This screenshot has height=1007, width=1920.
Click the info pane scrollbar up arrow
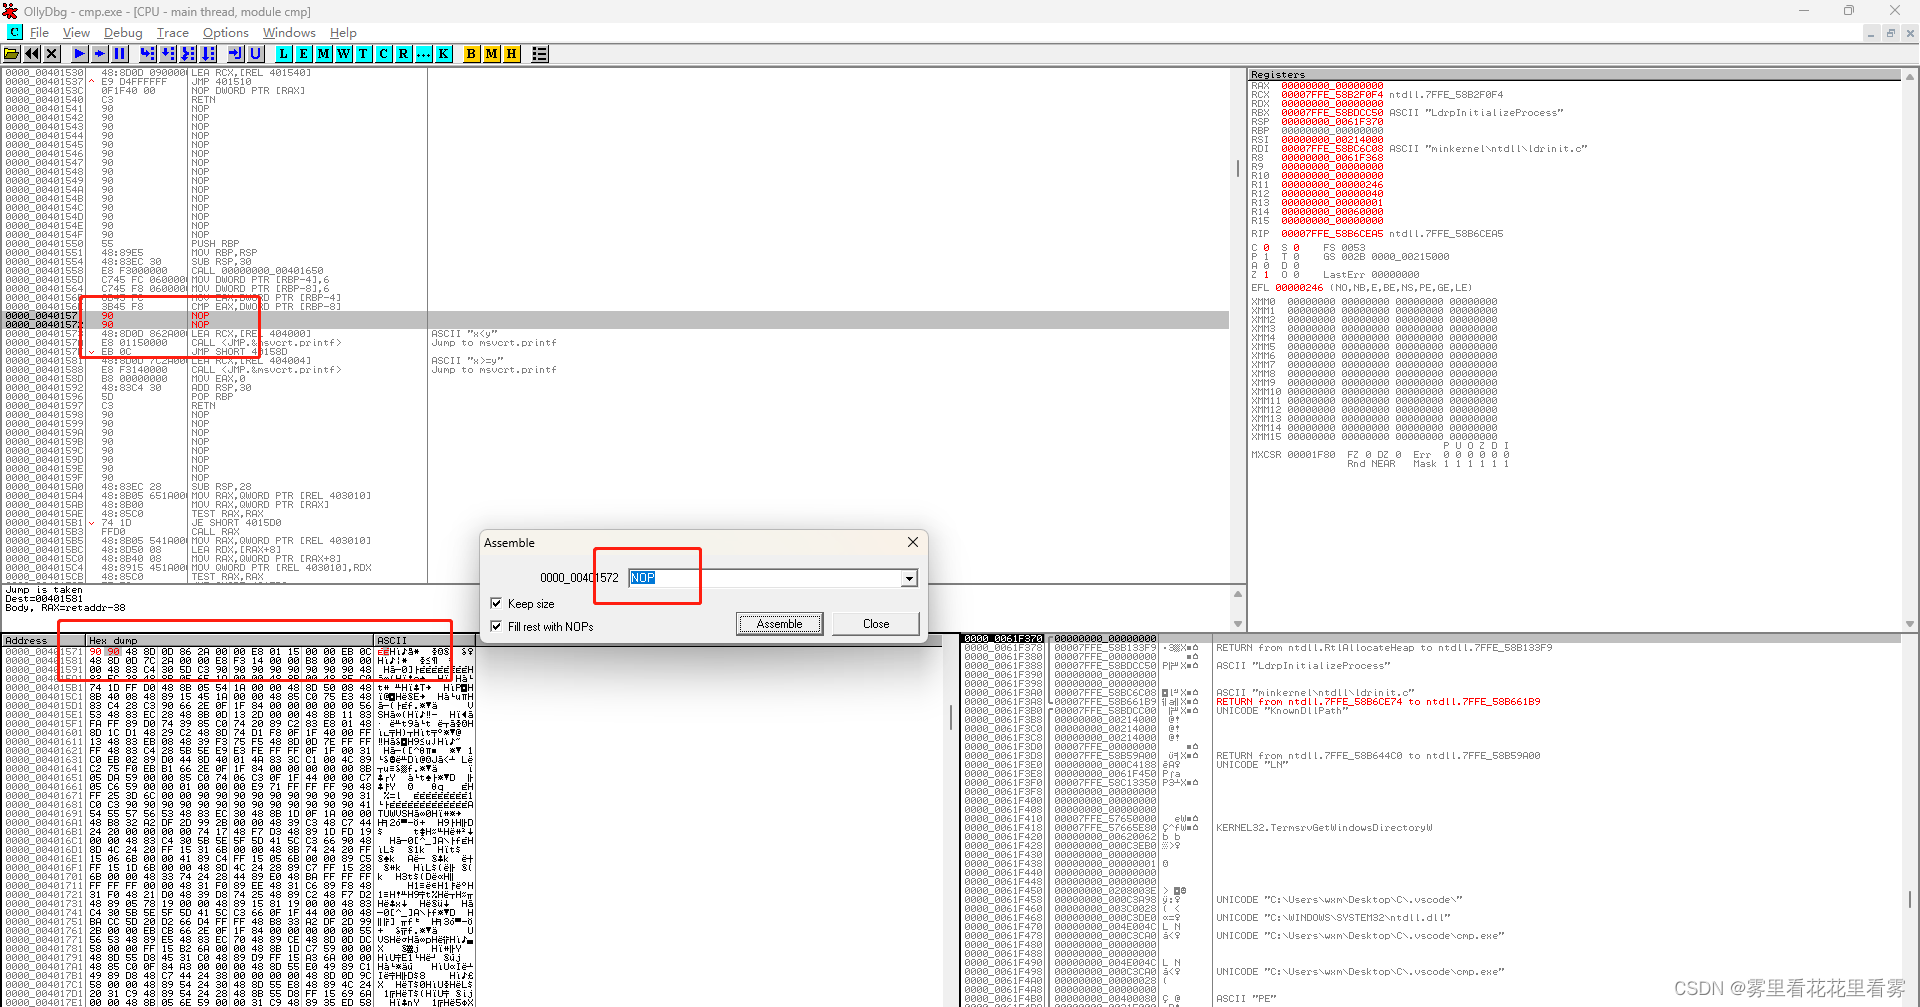point(1238,594)
